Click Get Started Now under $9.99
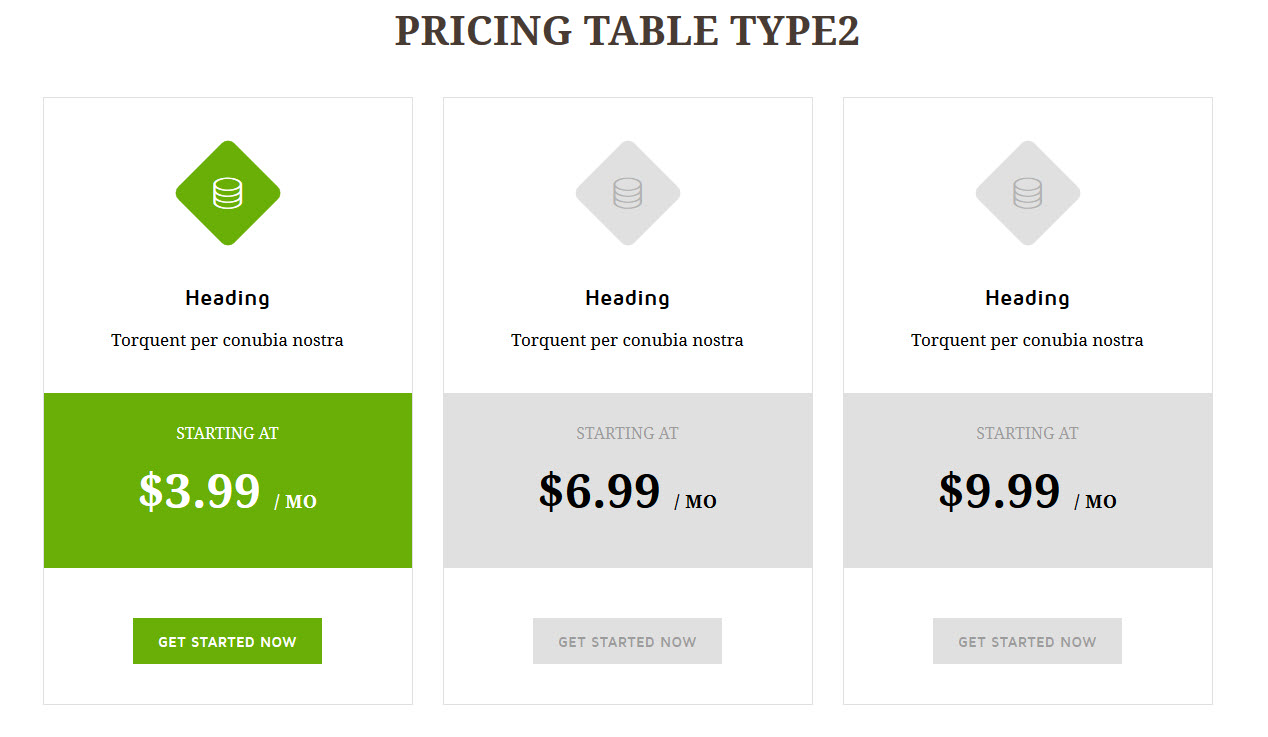The width and height of the screenshot is (1268, 737). [x=1027, y=641]
